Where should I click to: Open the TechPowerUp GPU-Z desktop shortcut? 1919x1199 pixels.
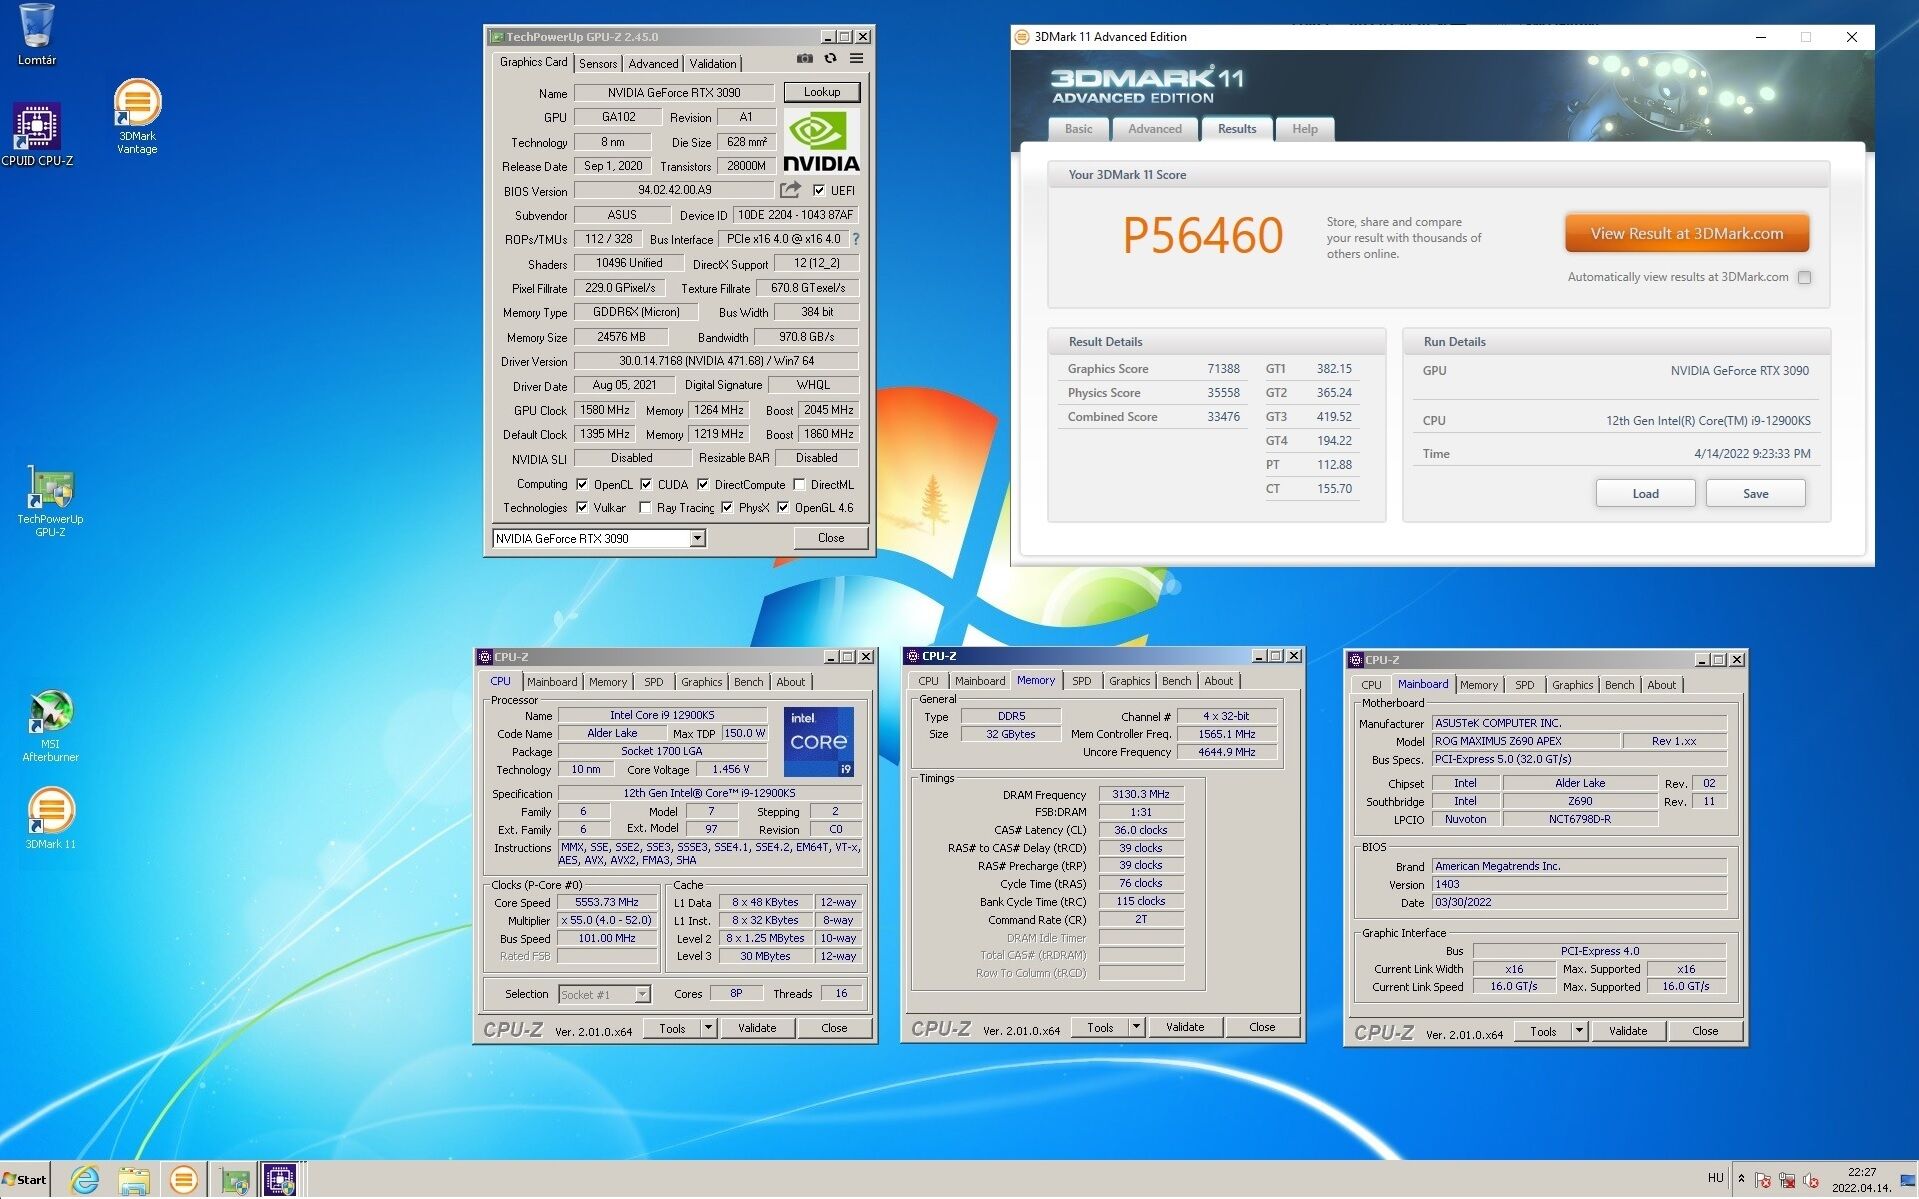coord(50,502)
